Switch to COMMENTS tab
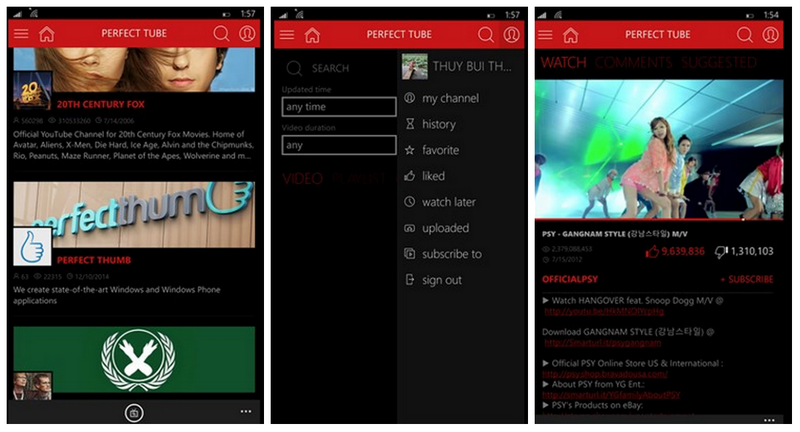This screenshot has width=800, height=432. pyautogui.click(x=633, y=63)
